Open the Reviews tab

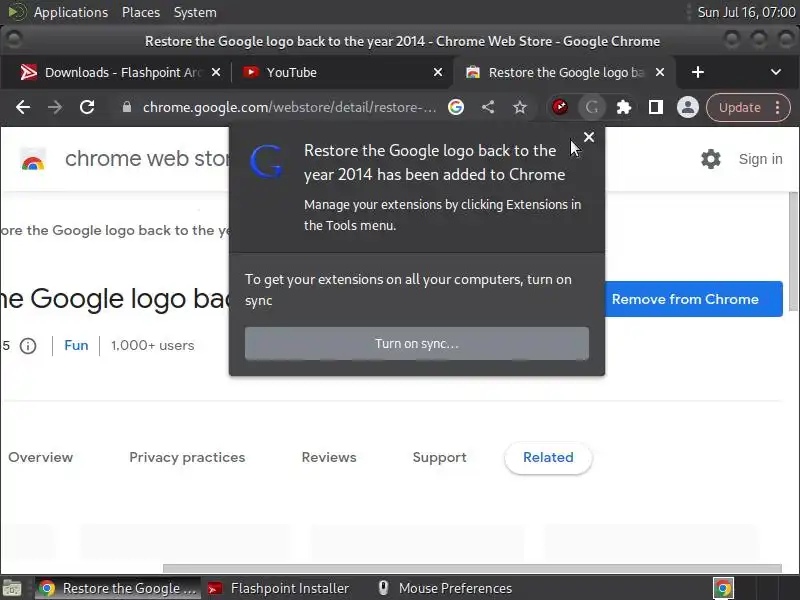click(x=329, y=457)
